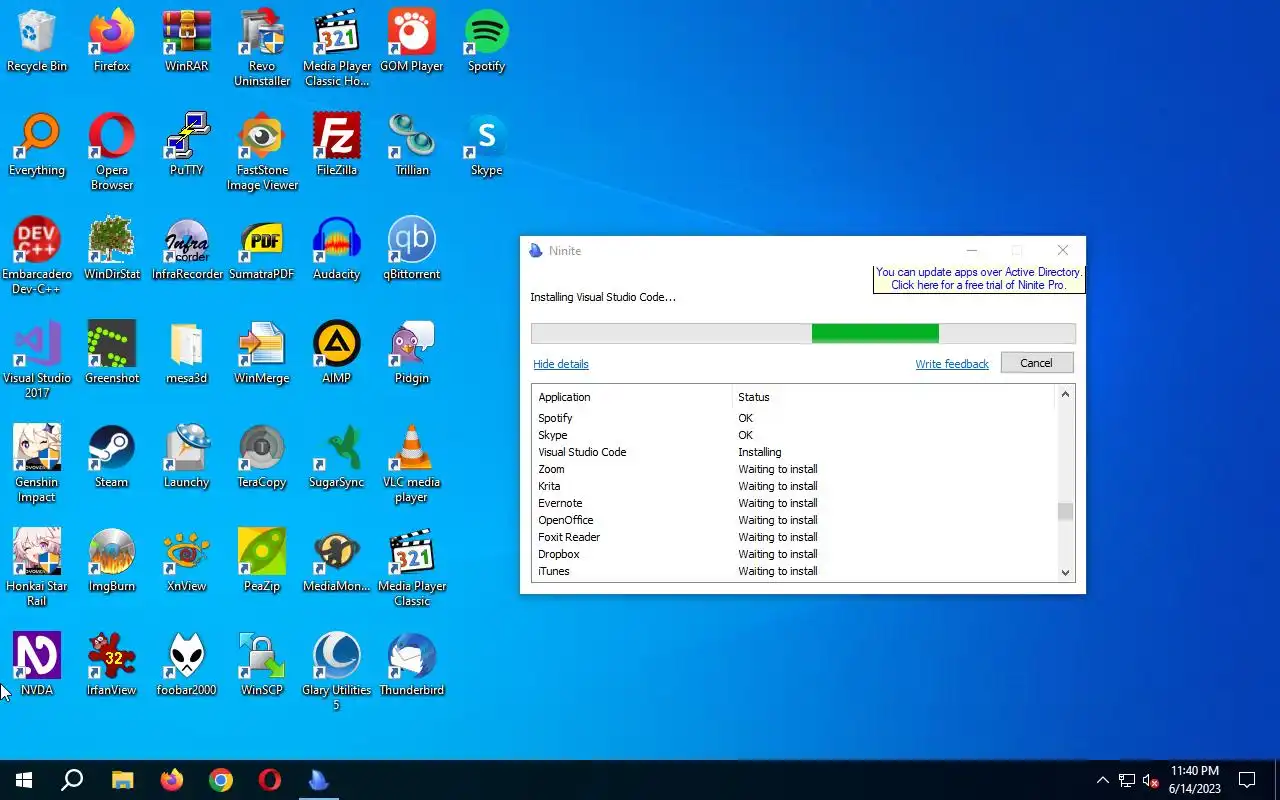
Task: Select the Glary Utilities 5 icon
Action: click(337, 672)
